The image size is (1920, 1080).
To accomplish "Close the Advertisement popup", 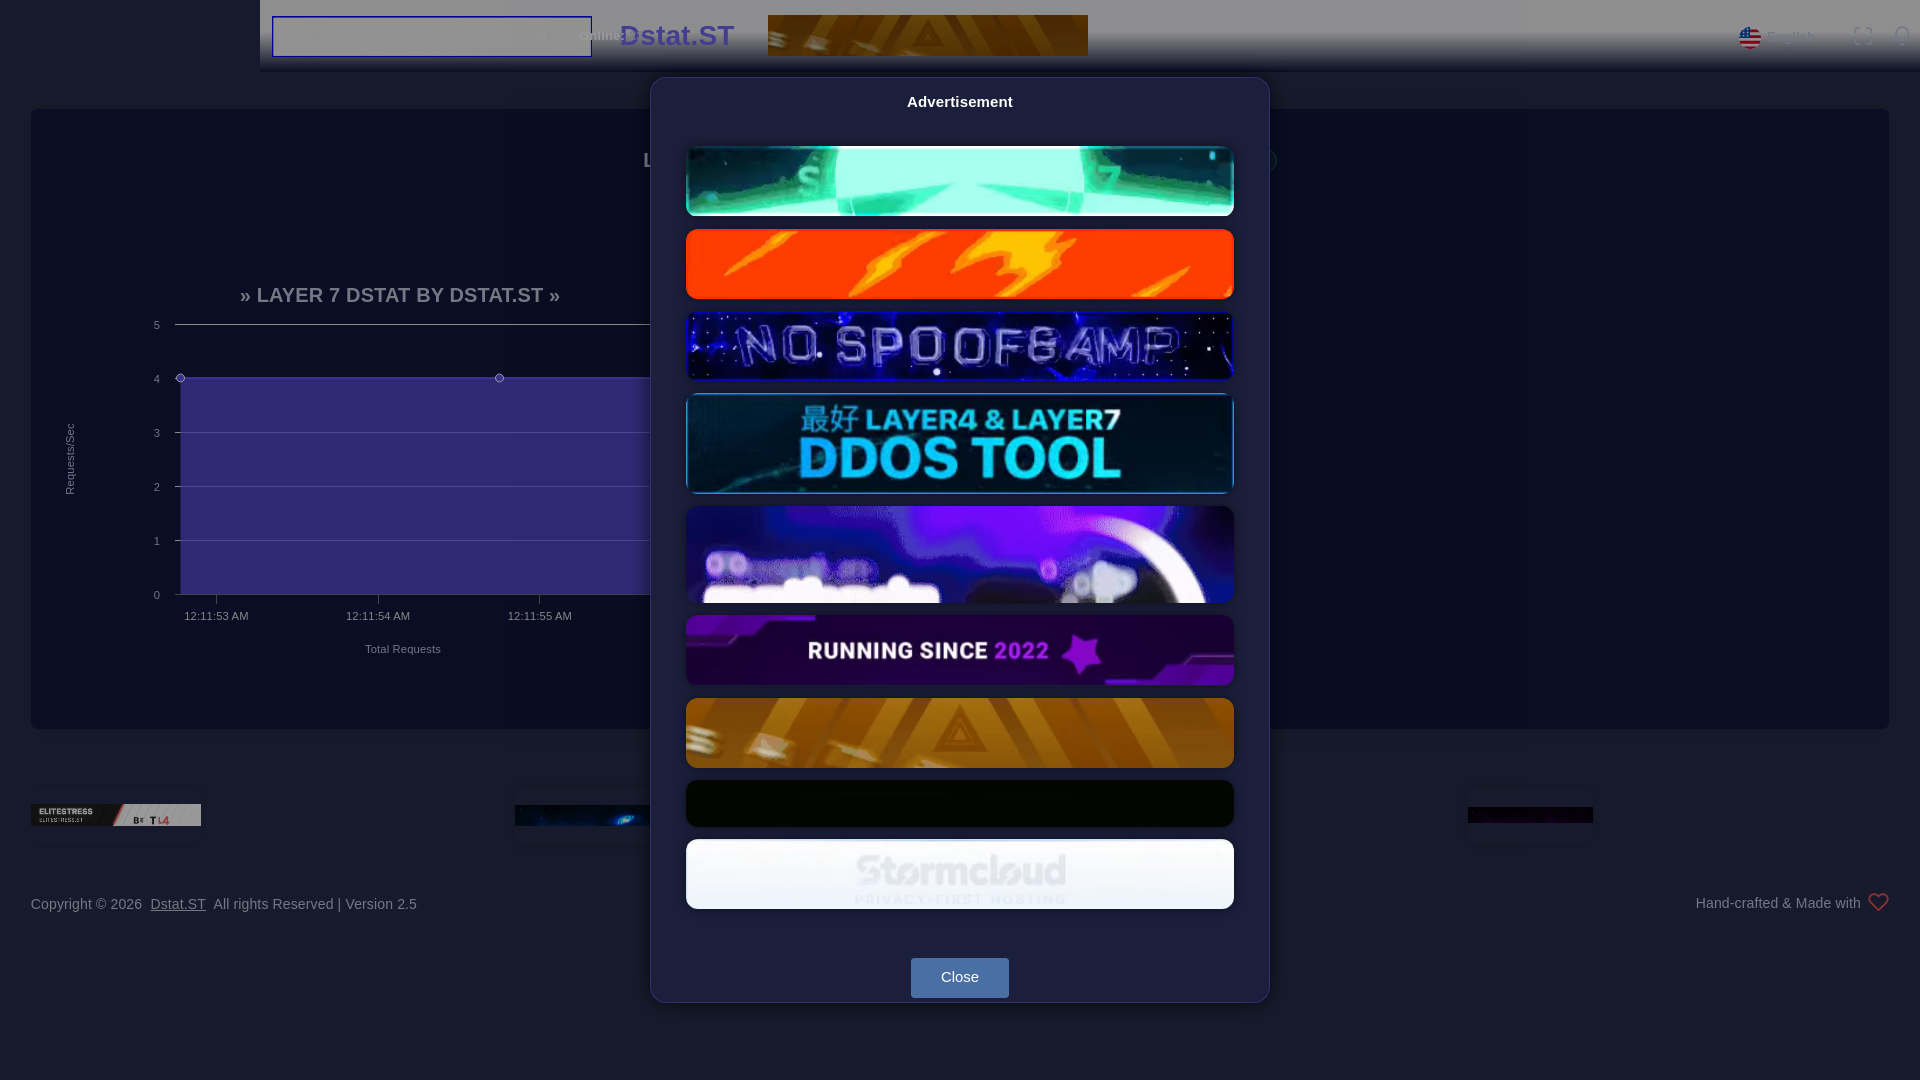I will pyautogui.click(x=959, y=977).
